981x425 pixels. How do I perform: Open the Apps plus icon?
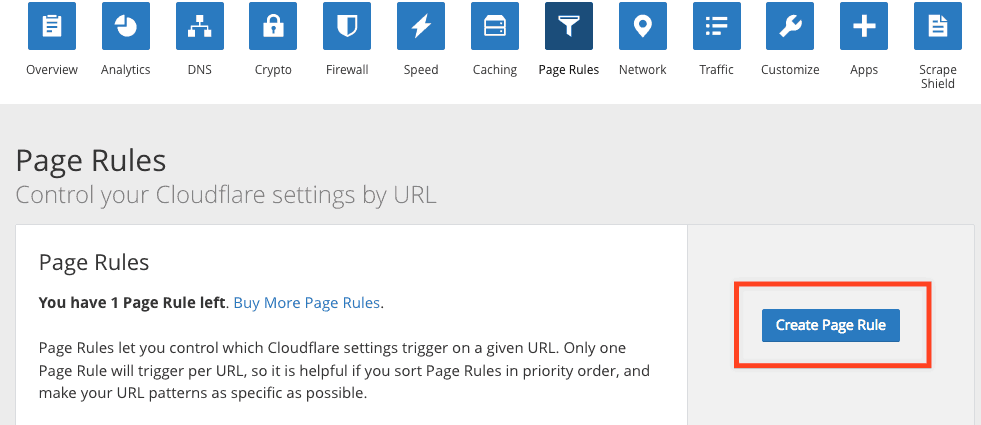(864, 26)
